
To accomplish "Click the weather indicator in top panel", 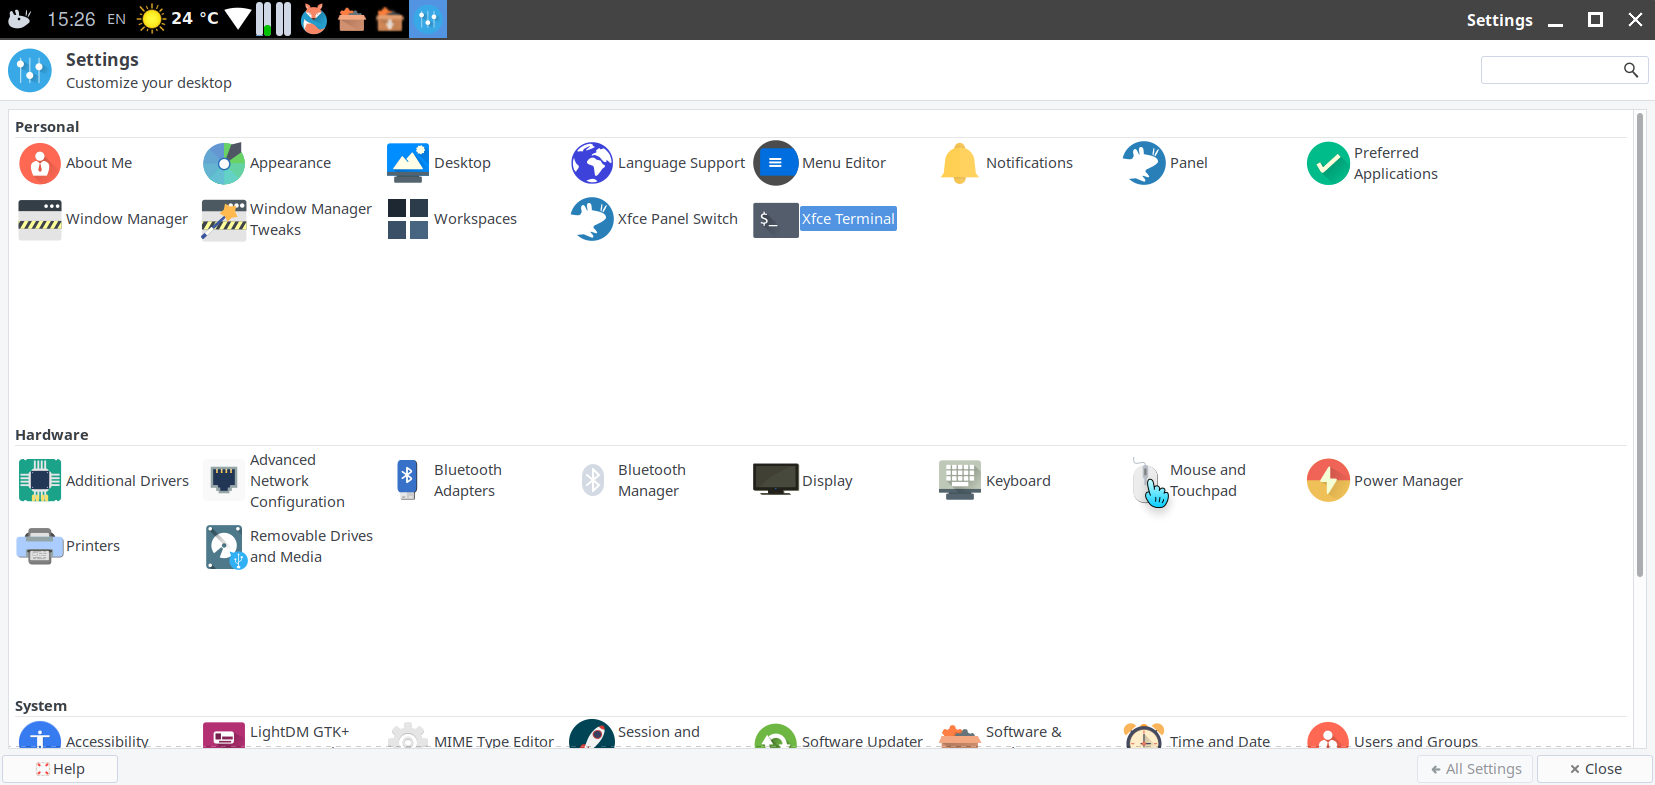I will [178, 19].
